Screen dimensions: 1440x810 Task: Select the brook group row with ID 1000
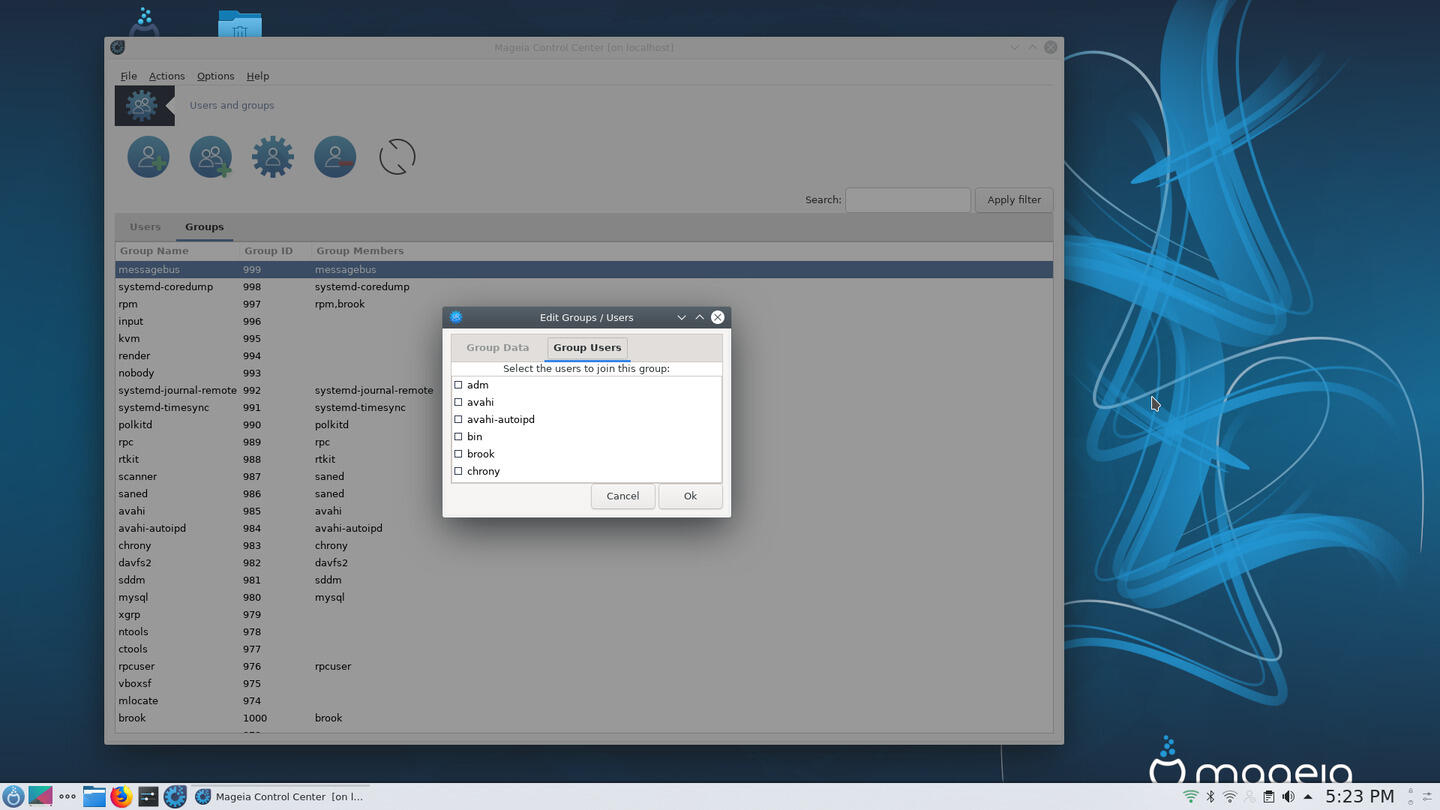click(x=584, y=718)
